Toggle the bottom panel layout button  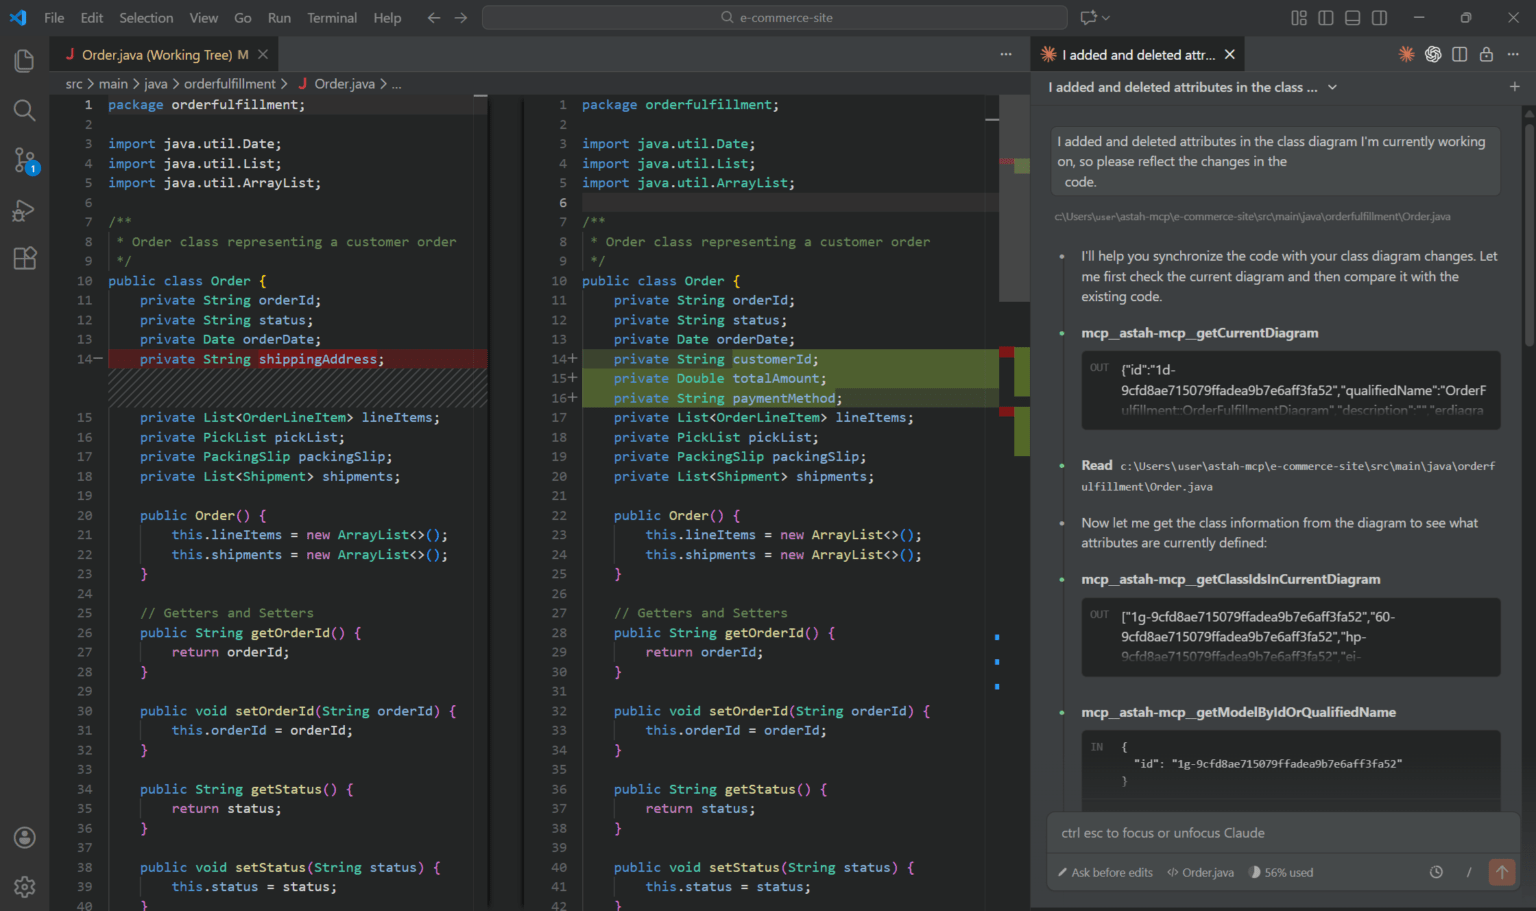pyautogui.click(x=1352, y=18)
